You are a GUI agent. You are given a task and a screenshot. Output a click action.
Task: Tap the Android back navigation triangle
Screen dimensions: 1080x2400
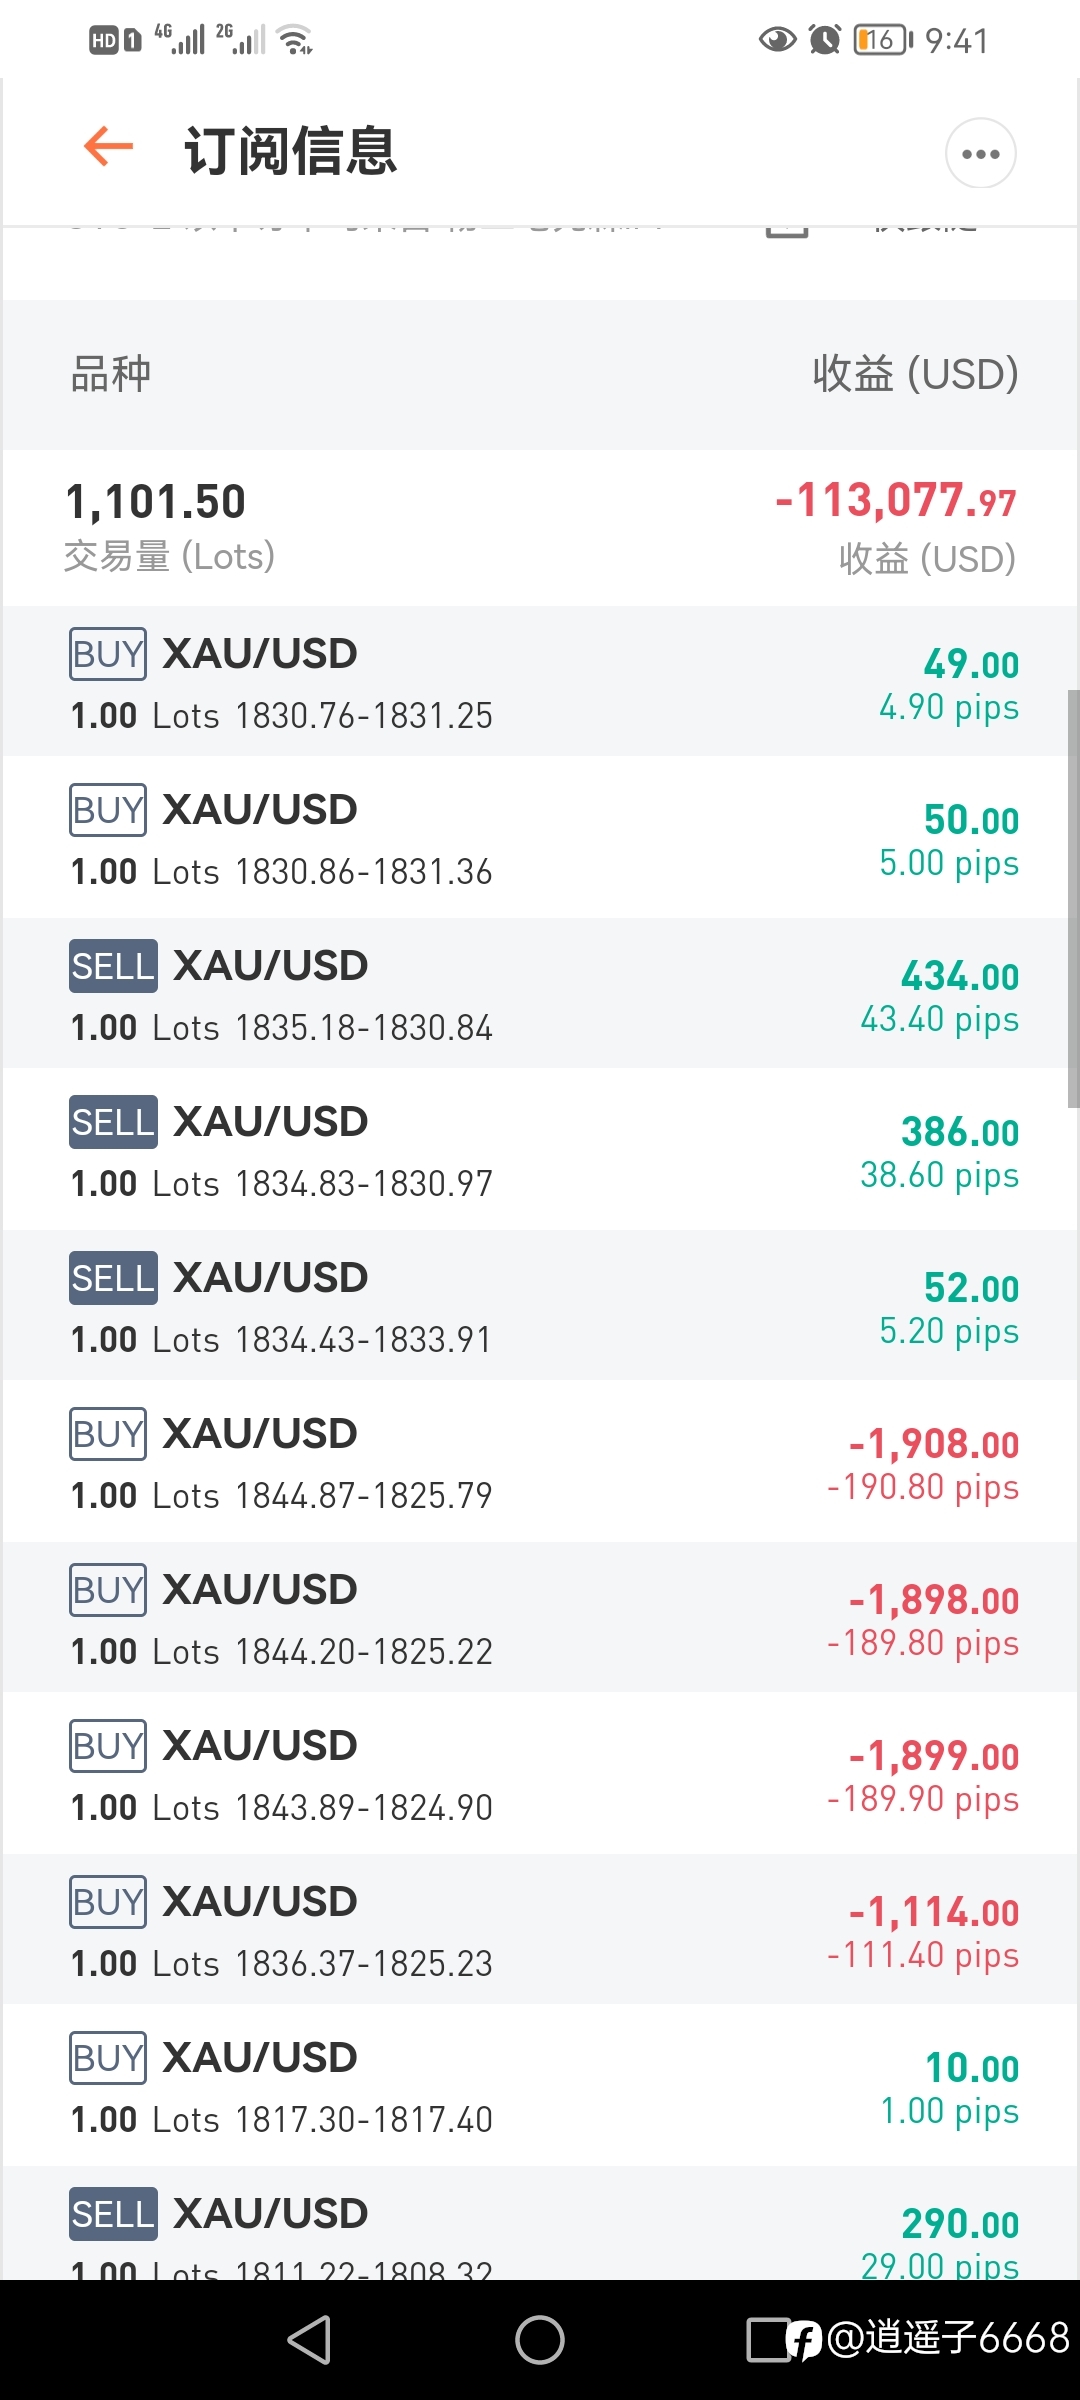(309, 2340)
